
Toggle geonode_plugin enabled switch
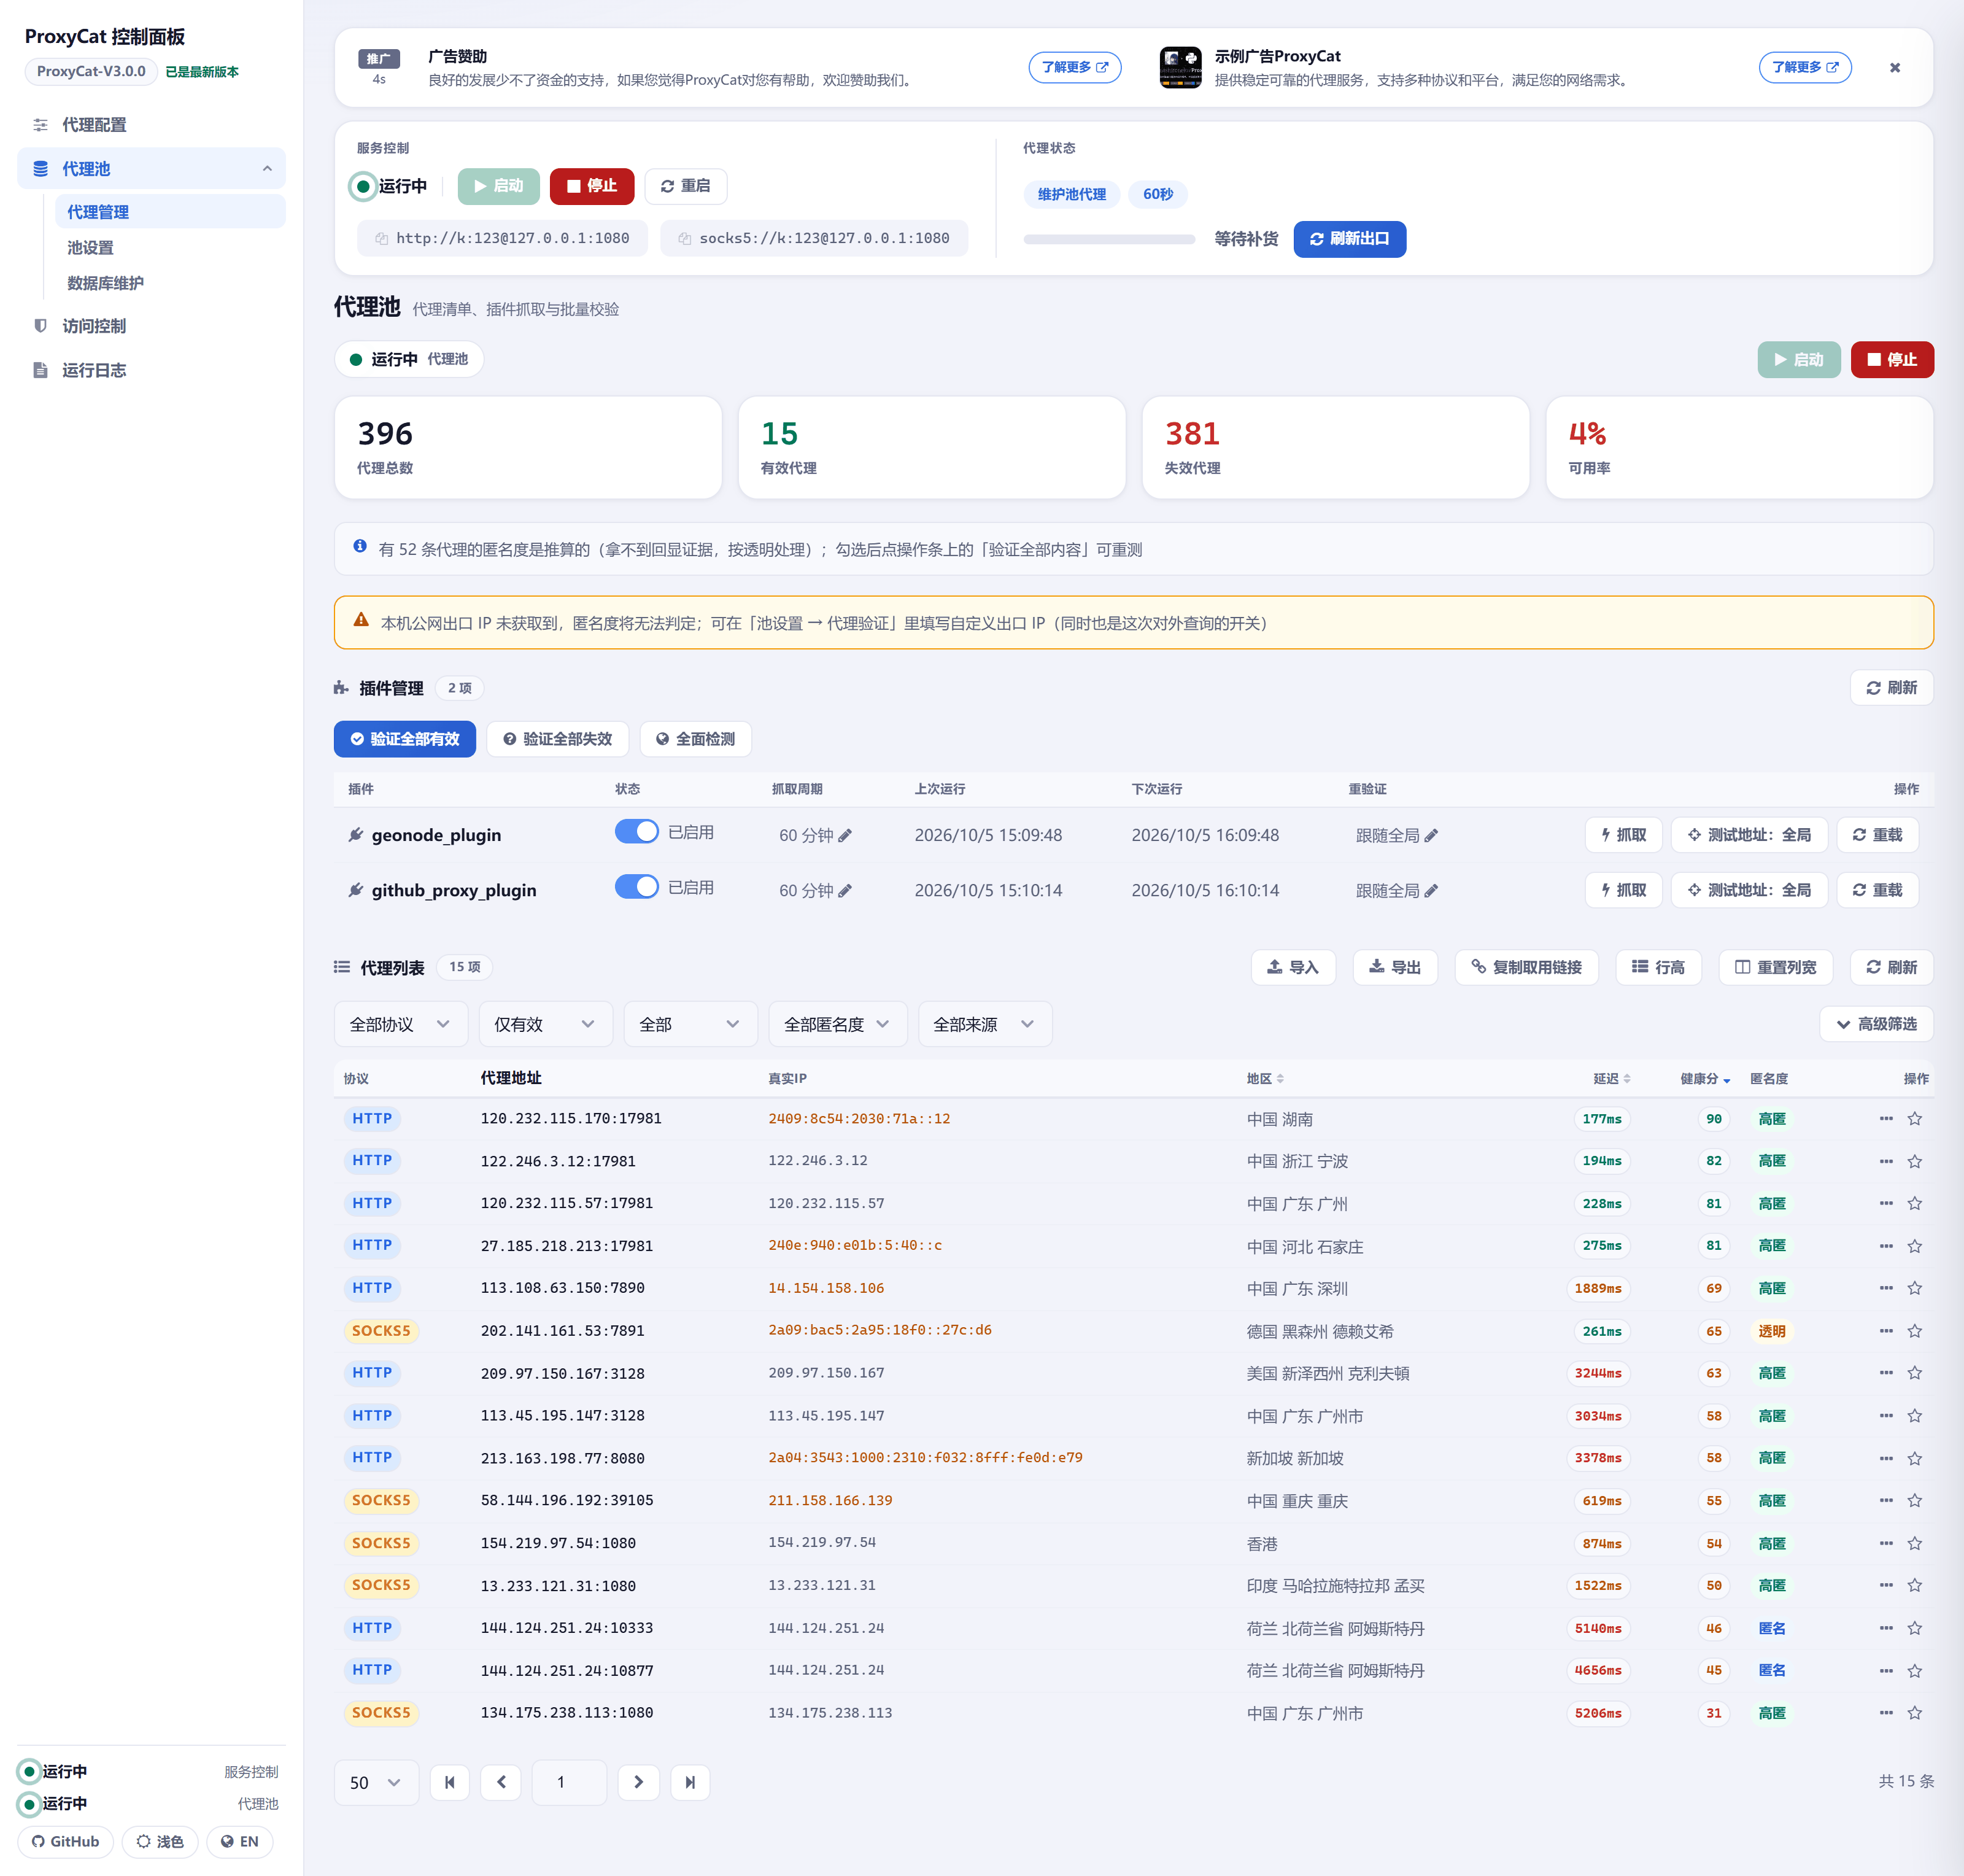tap(636, 832)
